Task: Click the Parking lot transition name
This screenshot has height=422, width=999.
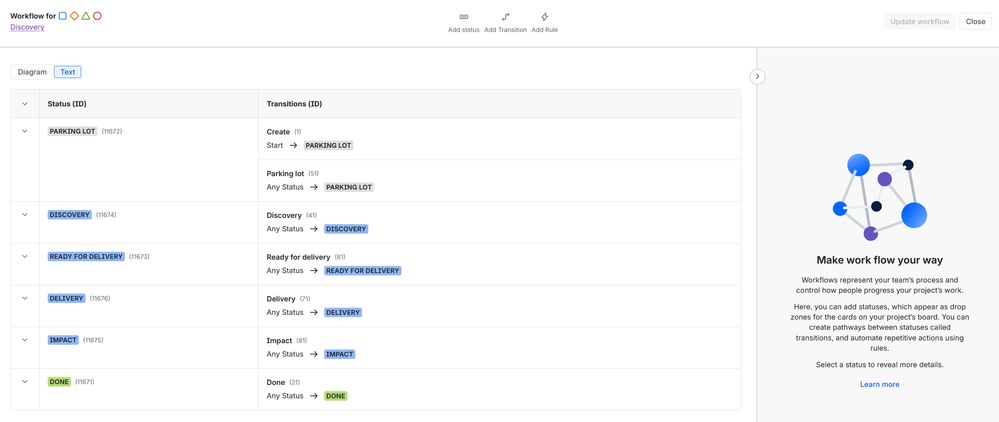Action: click(x=285, y=173)
